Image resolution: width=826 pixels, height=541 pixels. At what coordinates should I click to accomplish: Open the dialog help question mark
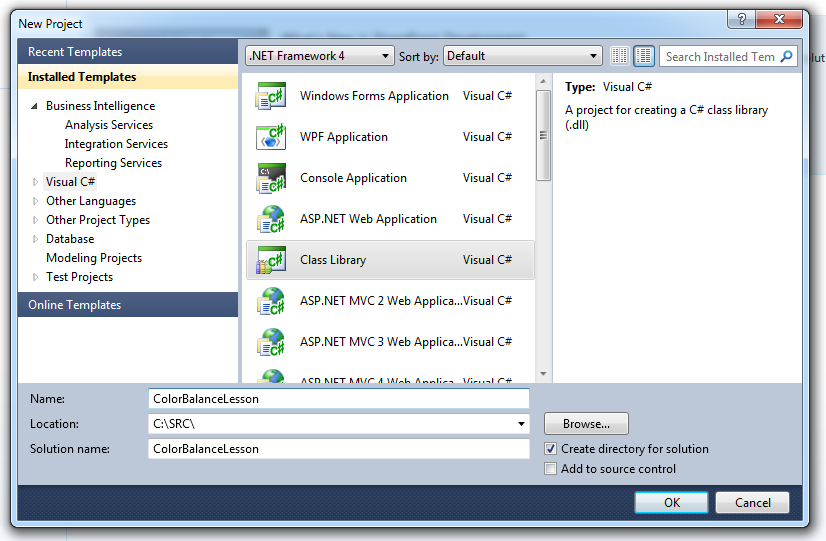click(741, 19)
